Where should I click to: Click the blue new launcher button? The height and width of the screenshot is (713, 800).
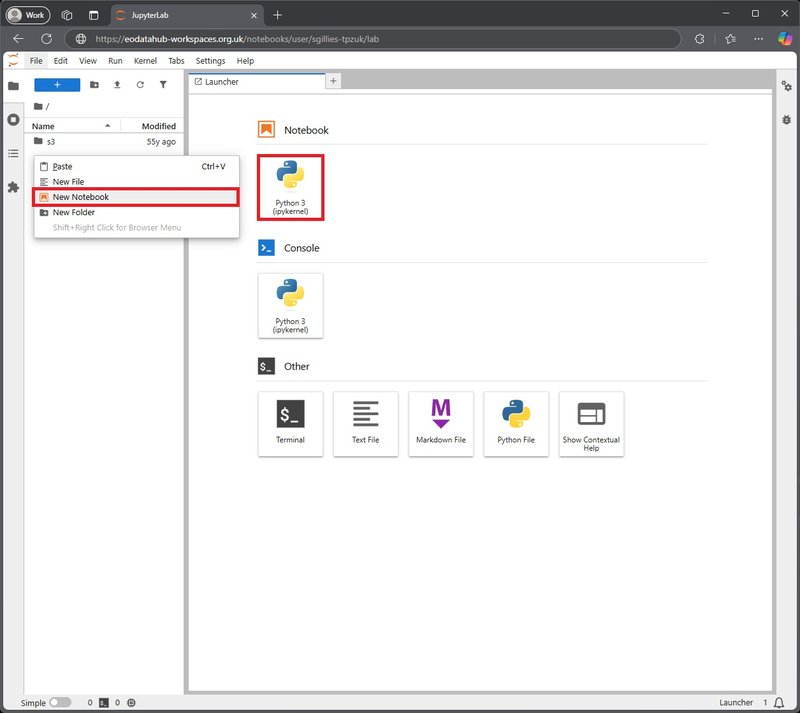57,85
